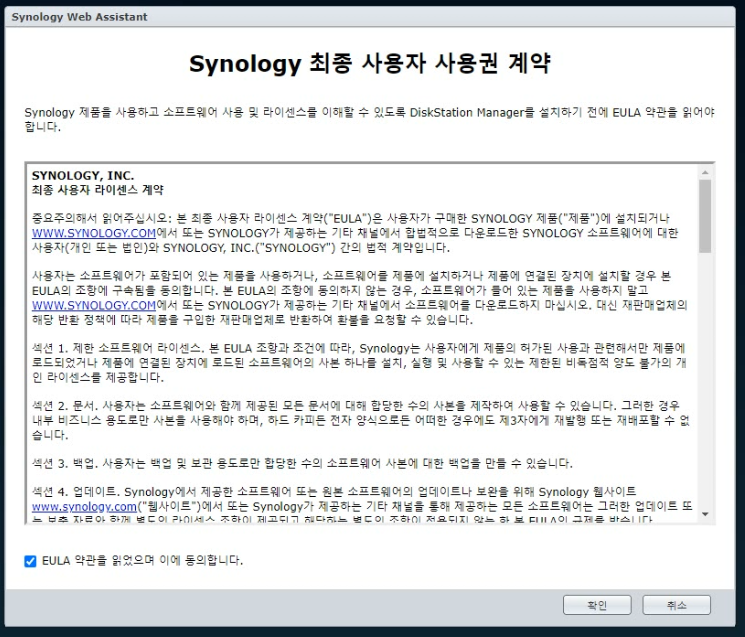The image size is (745, 637).
Task: Click the 'Synology 최종 사용자 사용권 계약' title
Action: coord(370,64)
